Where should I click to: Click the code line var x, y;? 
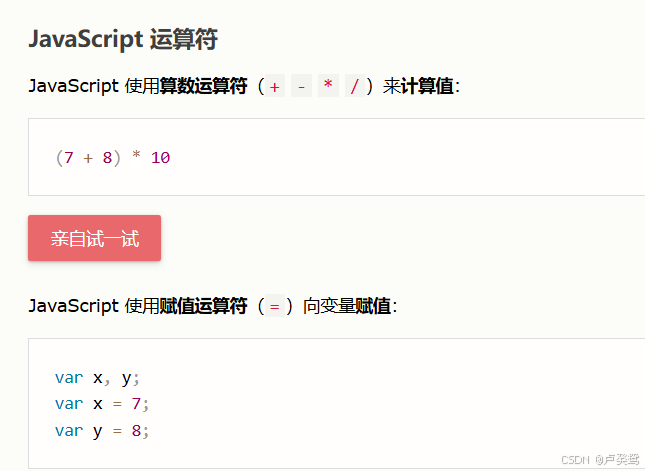pos(97,378)
